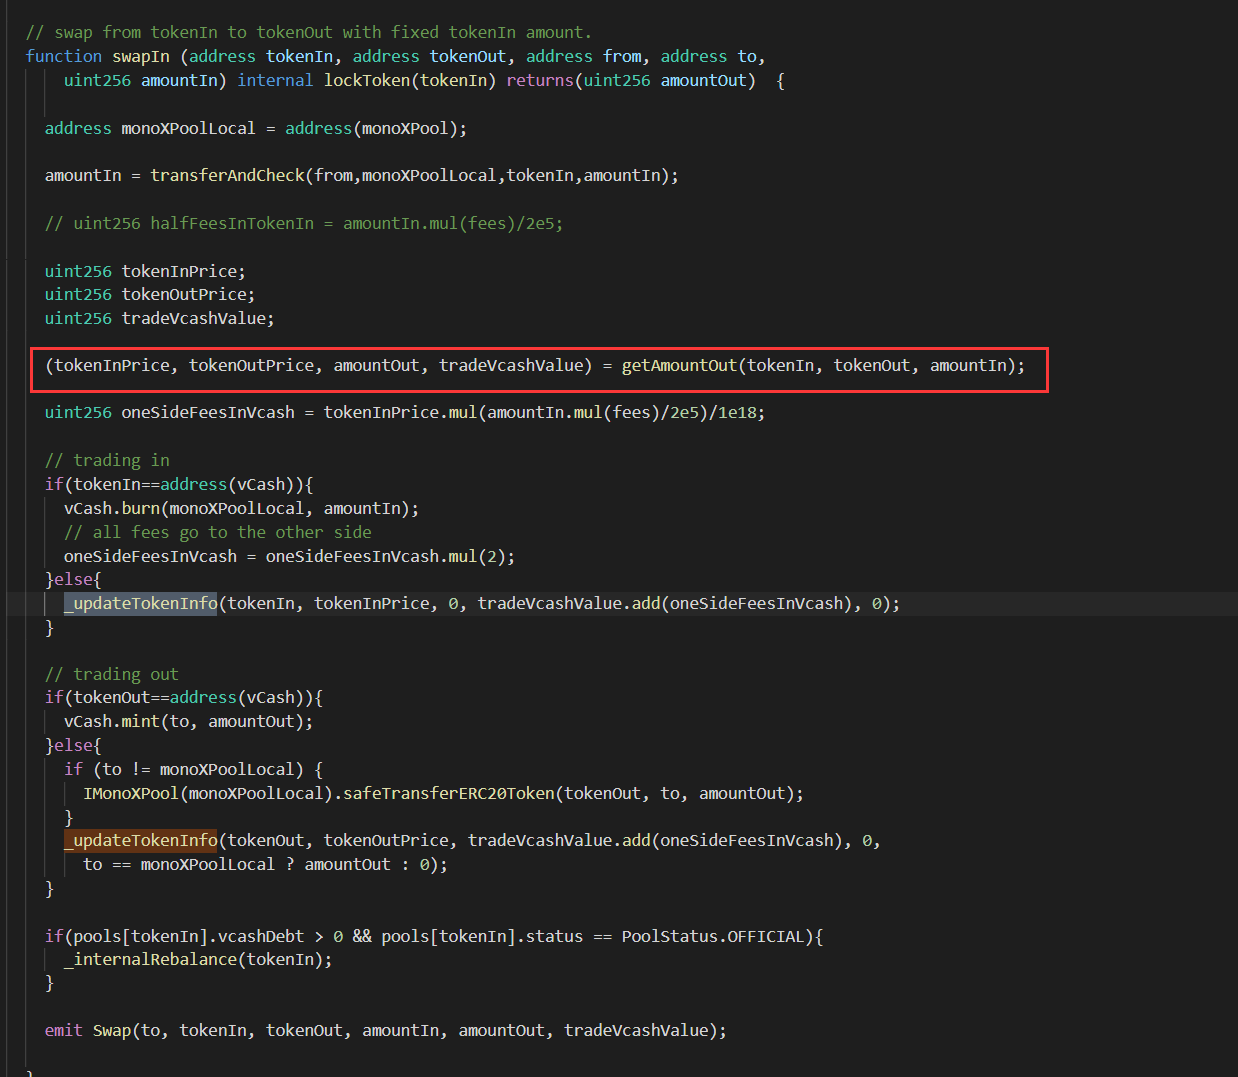Click the getAmountOut function call
1238x1077 pixels.
[x=679, y=365]
